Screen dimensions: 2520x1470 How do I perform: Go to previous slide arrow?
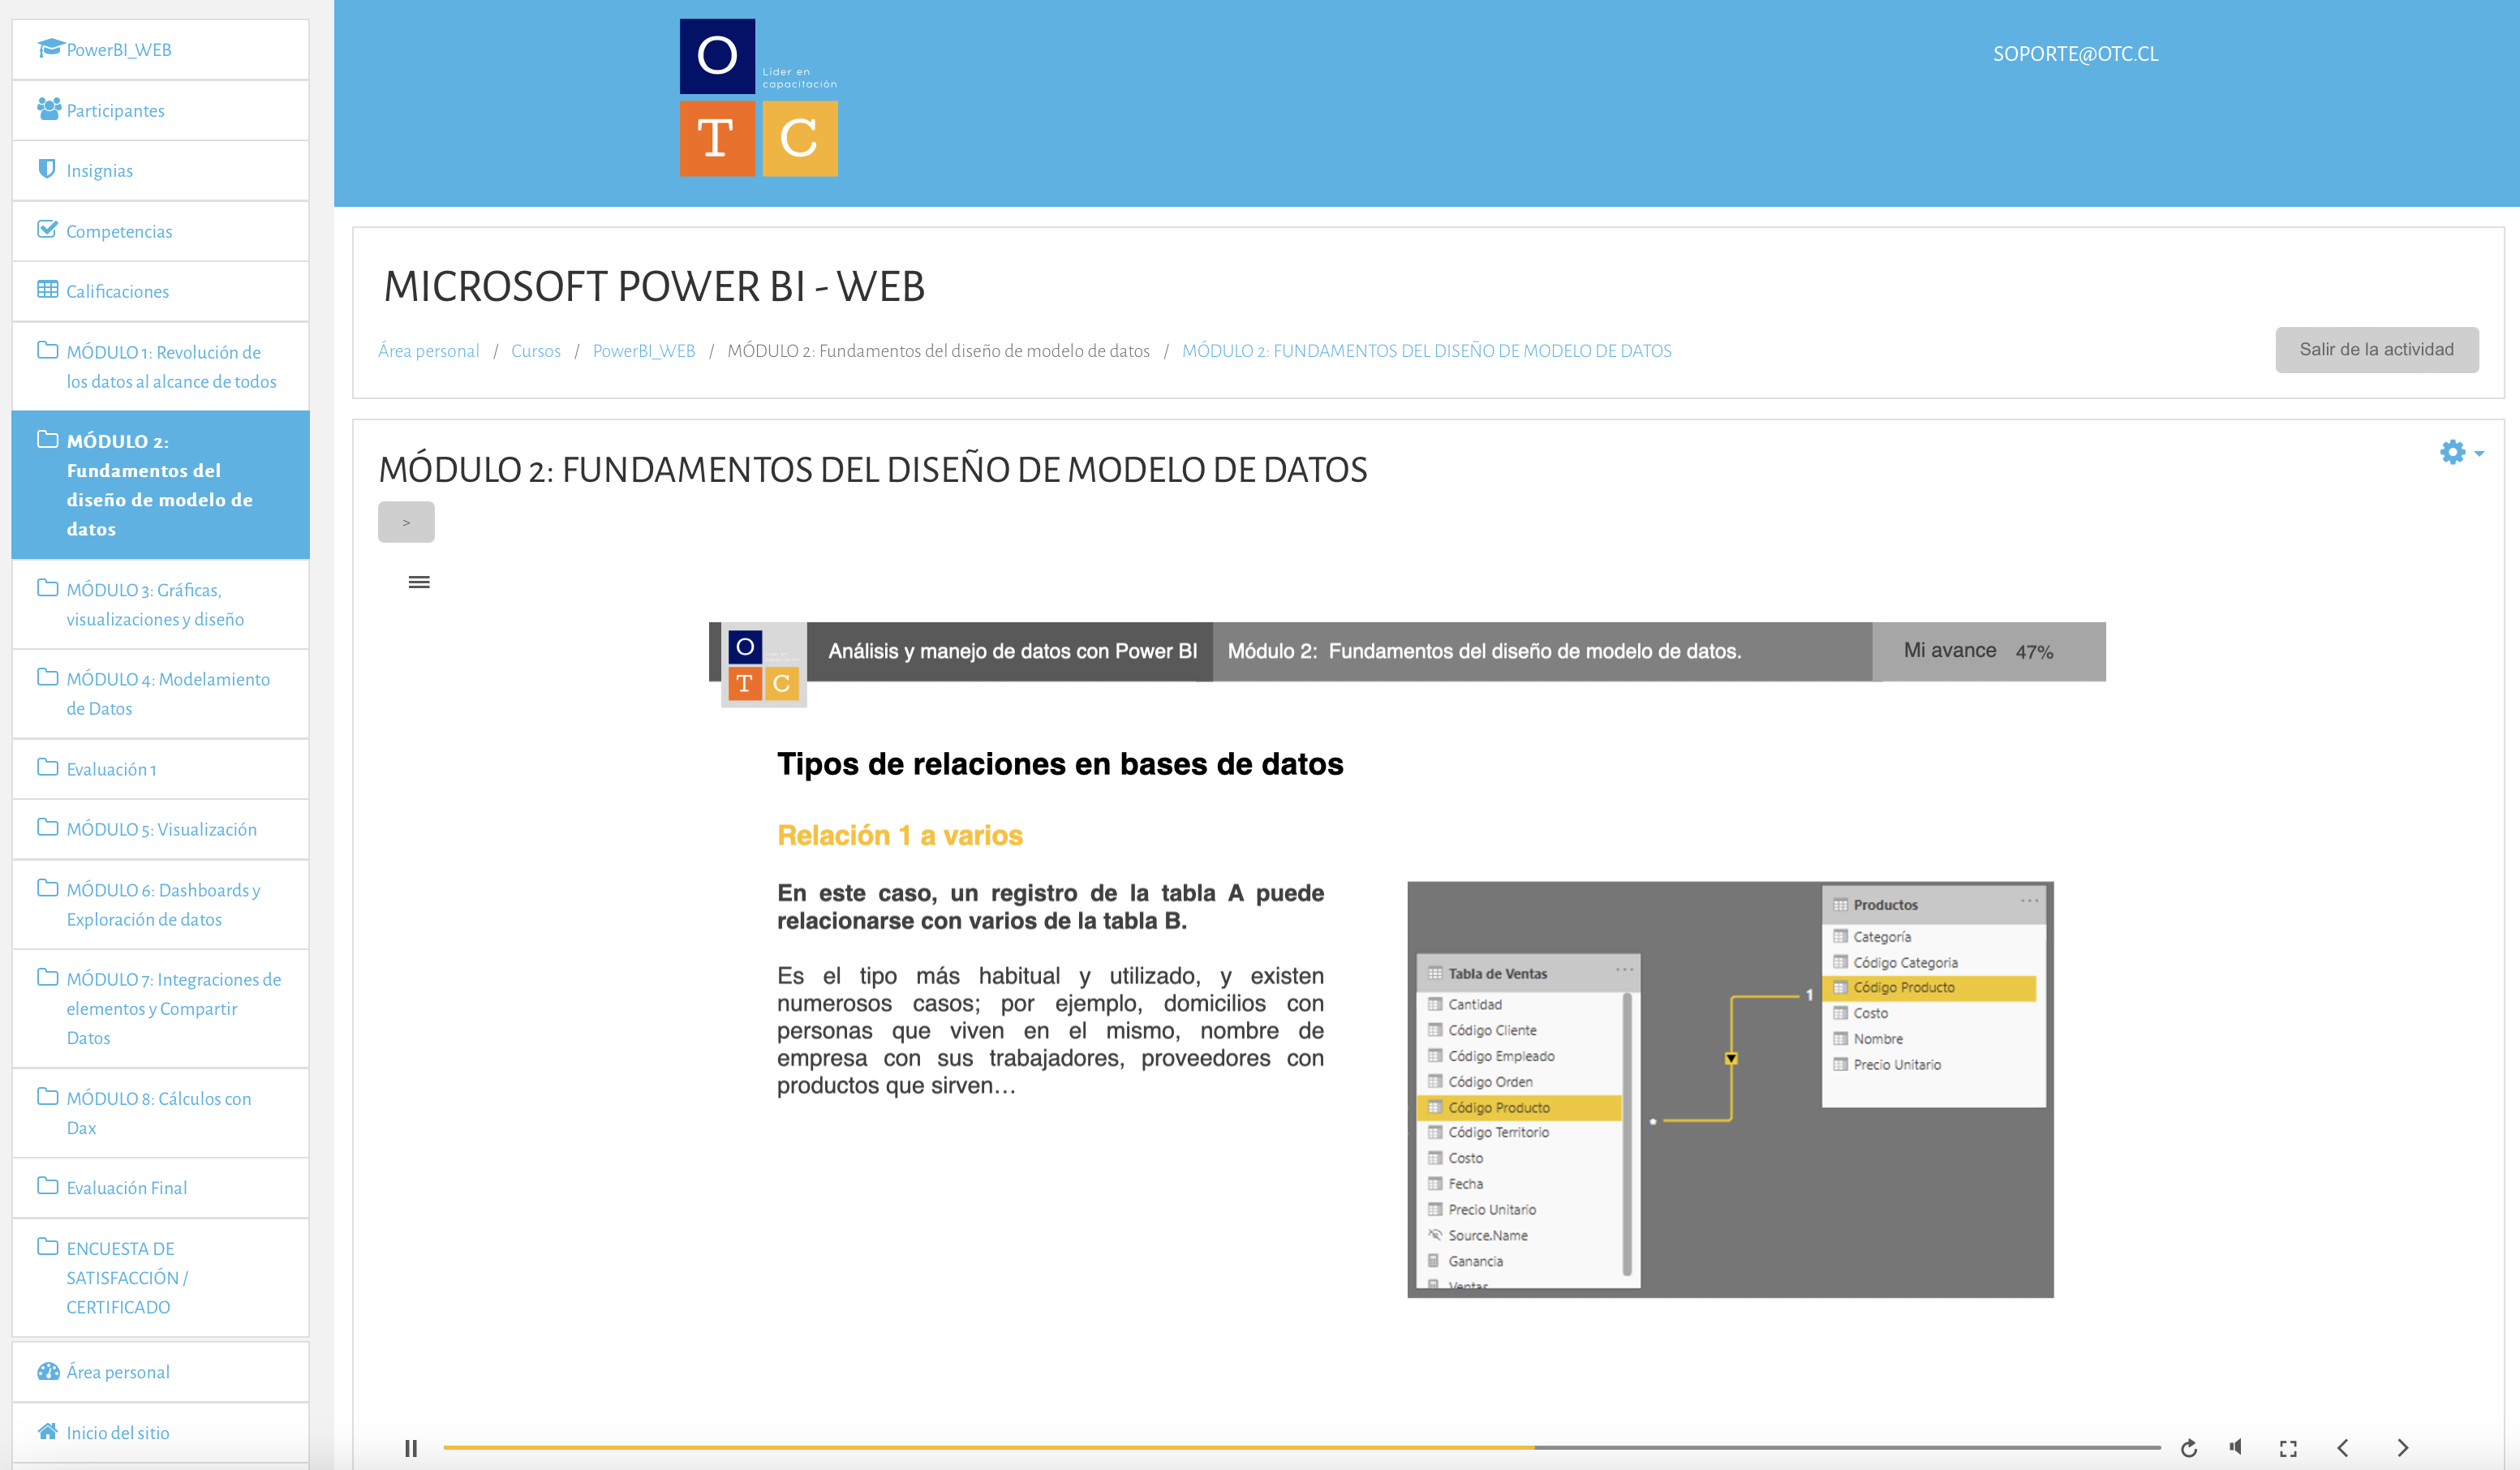click(2342, 1447)
